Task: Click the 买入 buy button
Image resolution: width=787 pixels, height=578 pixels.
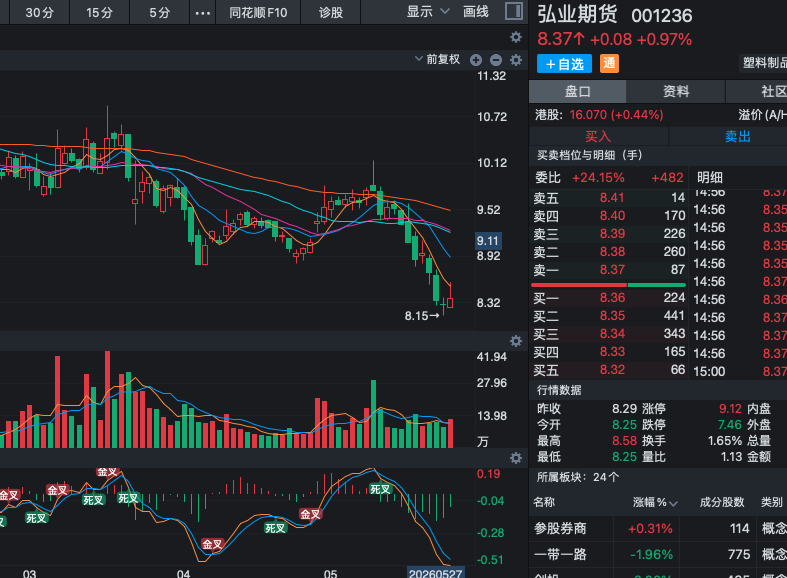Action: click(x=598, y=136)
